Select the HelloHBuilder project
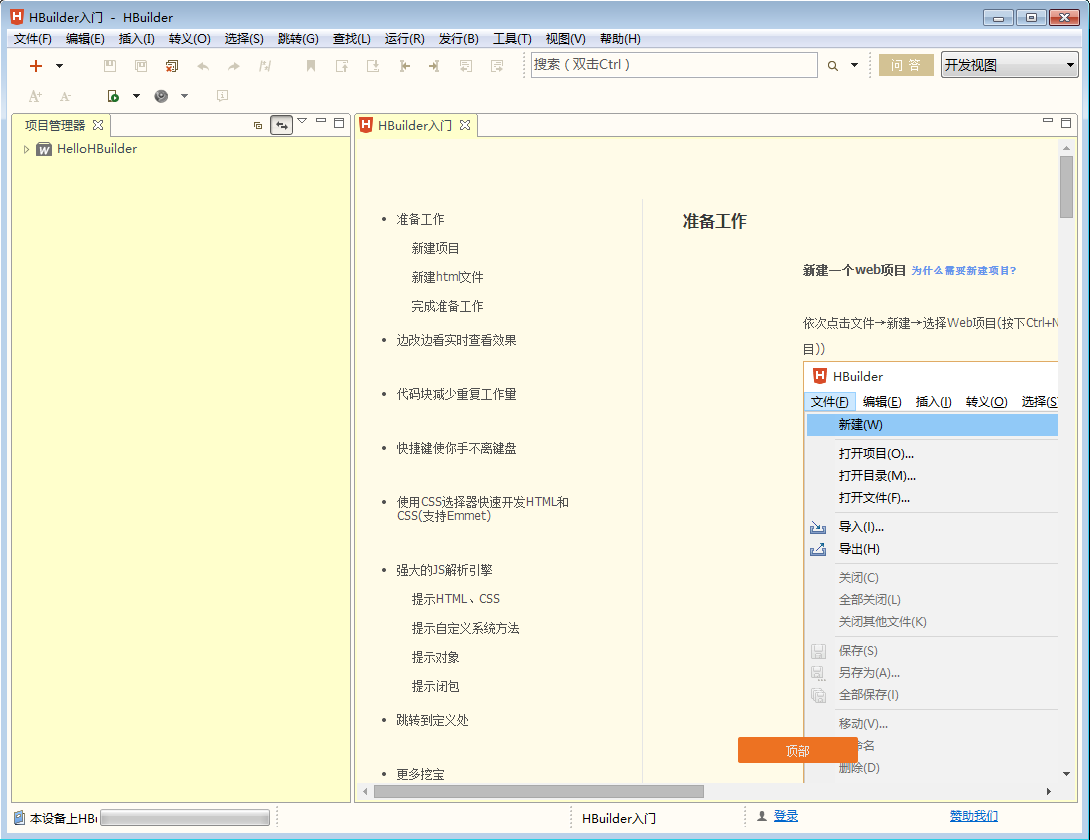The width and height of the screenshot is (1090, 840). [97, 149]
